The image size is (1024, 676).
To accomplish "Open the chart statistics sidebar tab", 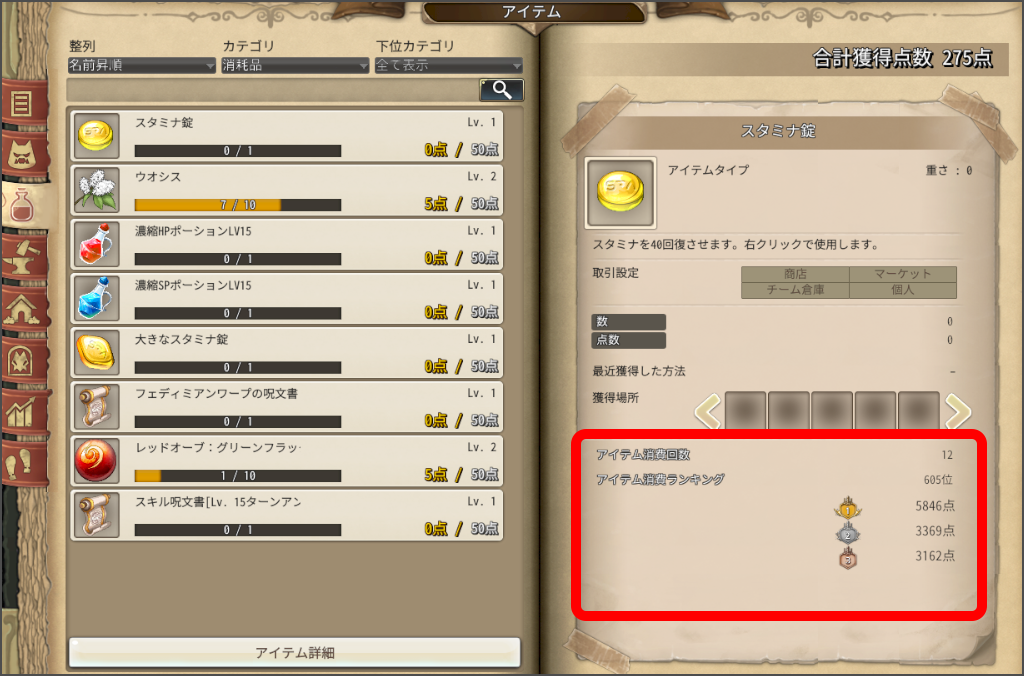I will point(24,412).
